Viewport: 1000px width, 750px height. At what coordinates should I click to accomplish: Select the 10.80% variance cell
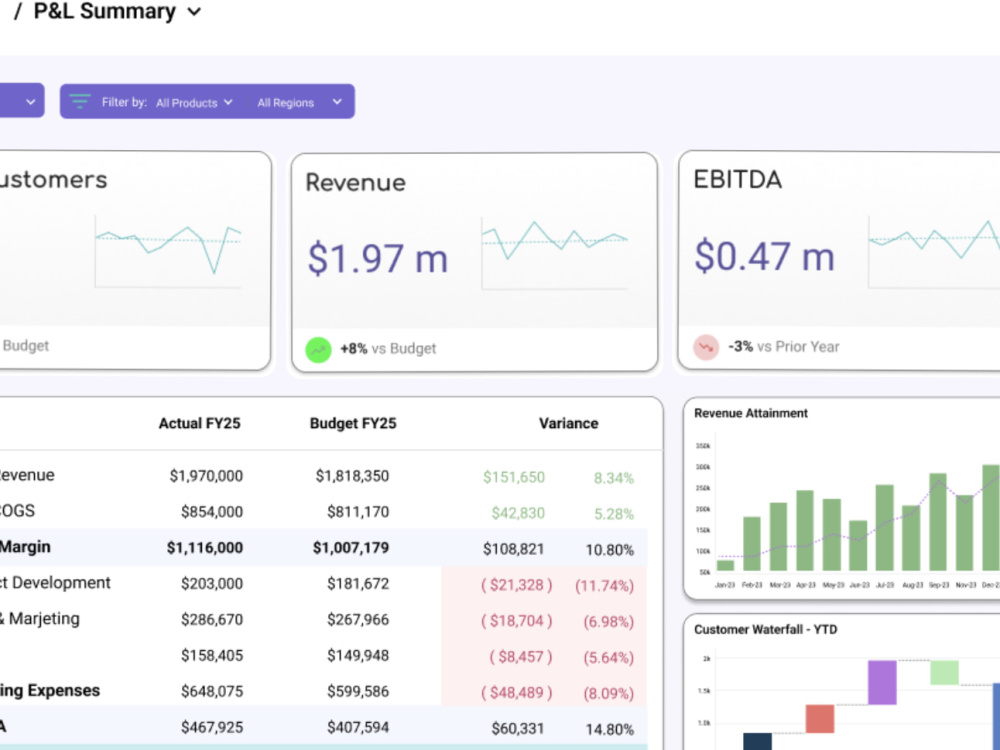point(610,550)
